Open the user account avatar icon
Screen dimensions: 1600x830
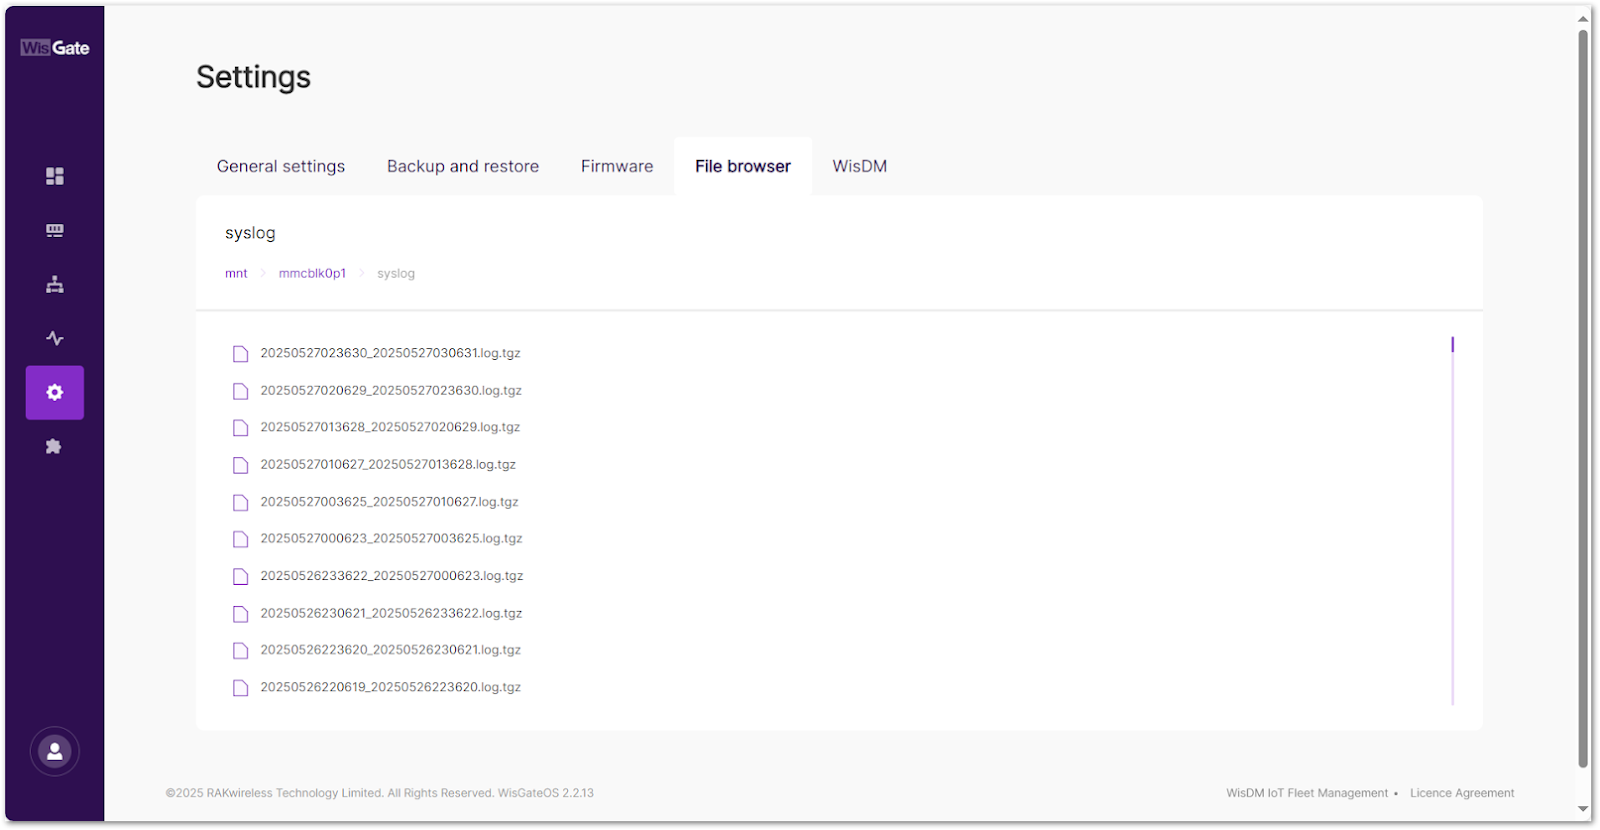coord(55,752)
